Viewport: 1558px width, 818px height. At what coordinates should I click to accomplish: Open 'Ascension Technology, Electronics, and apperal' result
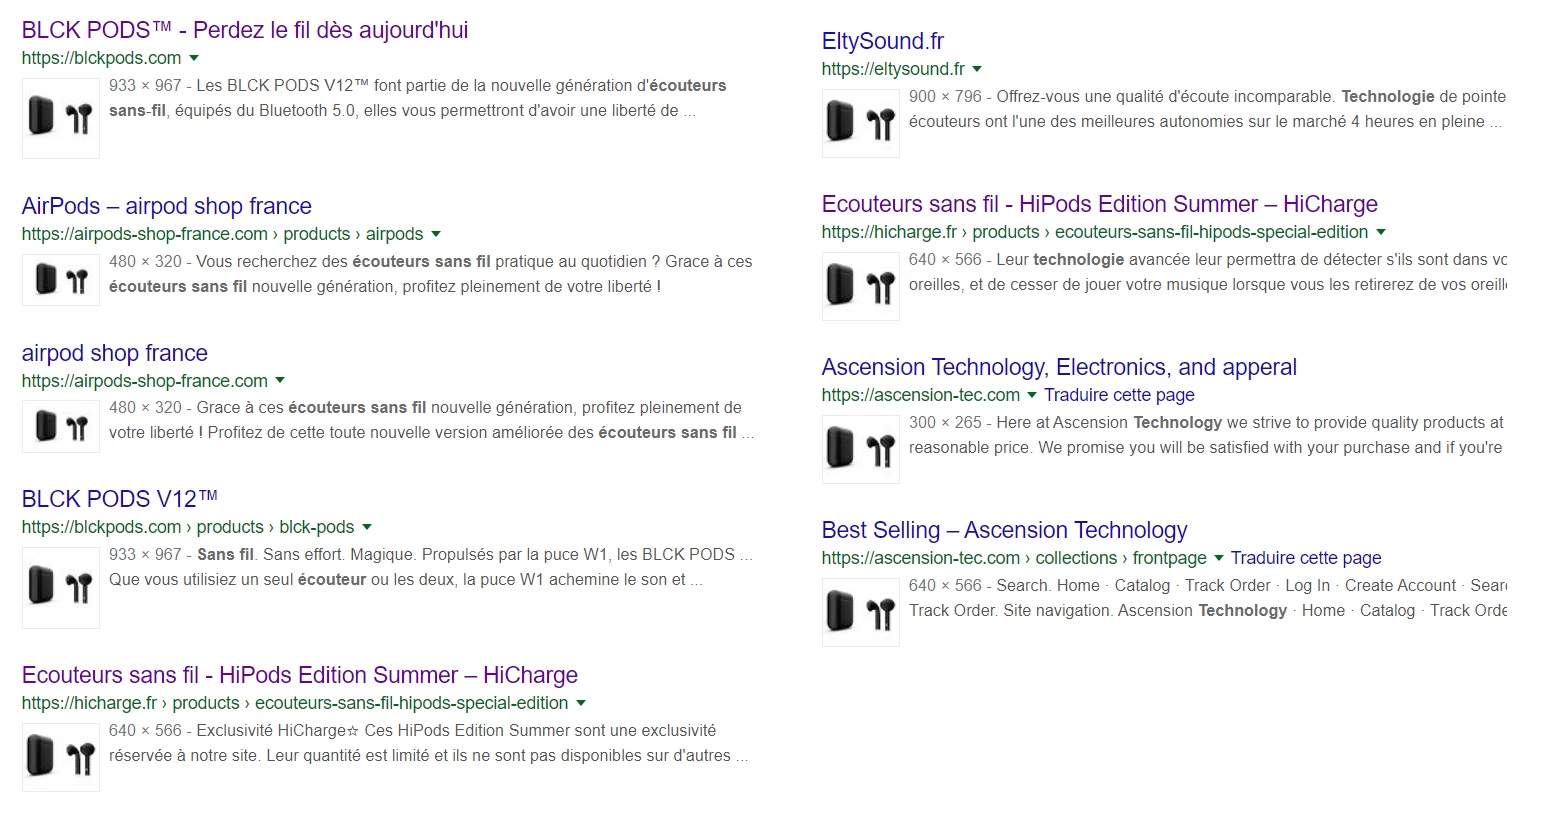tap(1059, 367)
